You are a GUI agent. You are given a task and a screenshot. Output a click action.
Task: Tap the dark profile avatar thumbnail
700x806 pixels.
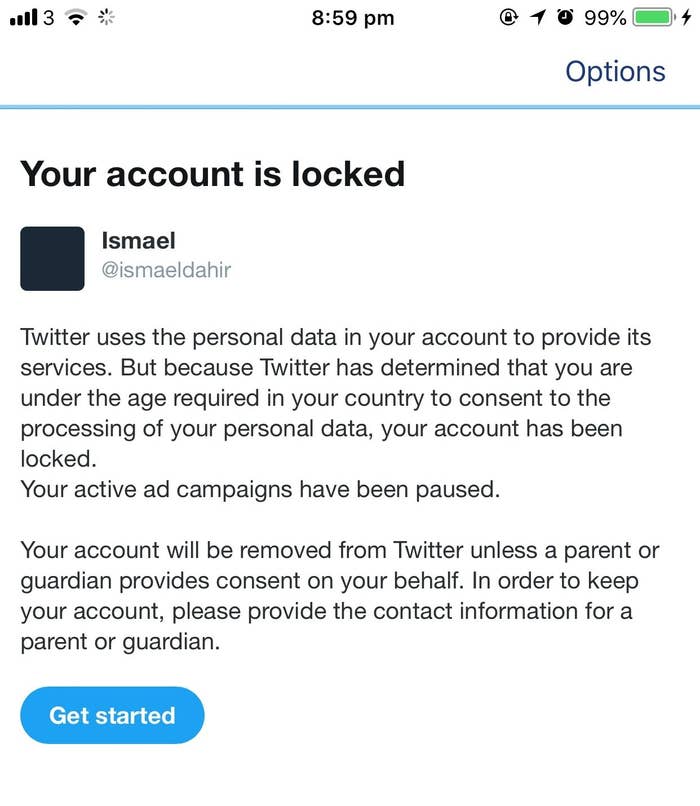pyautogui.click(x=52, y=259)
